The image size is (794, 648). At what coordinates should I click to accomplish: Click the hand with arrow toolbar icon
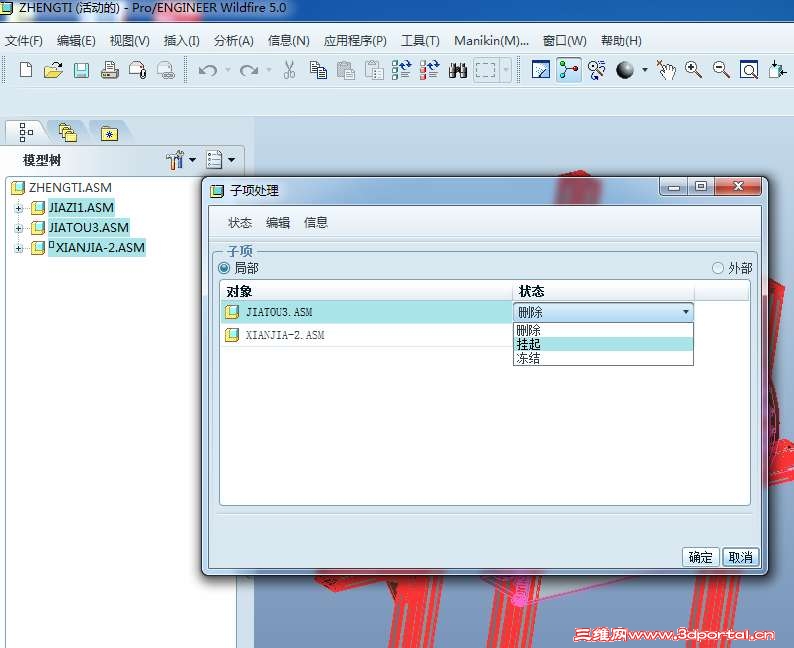(x=666, y=70)
